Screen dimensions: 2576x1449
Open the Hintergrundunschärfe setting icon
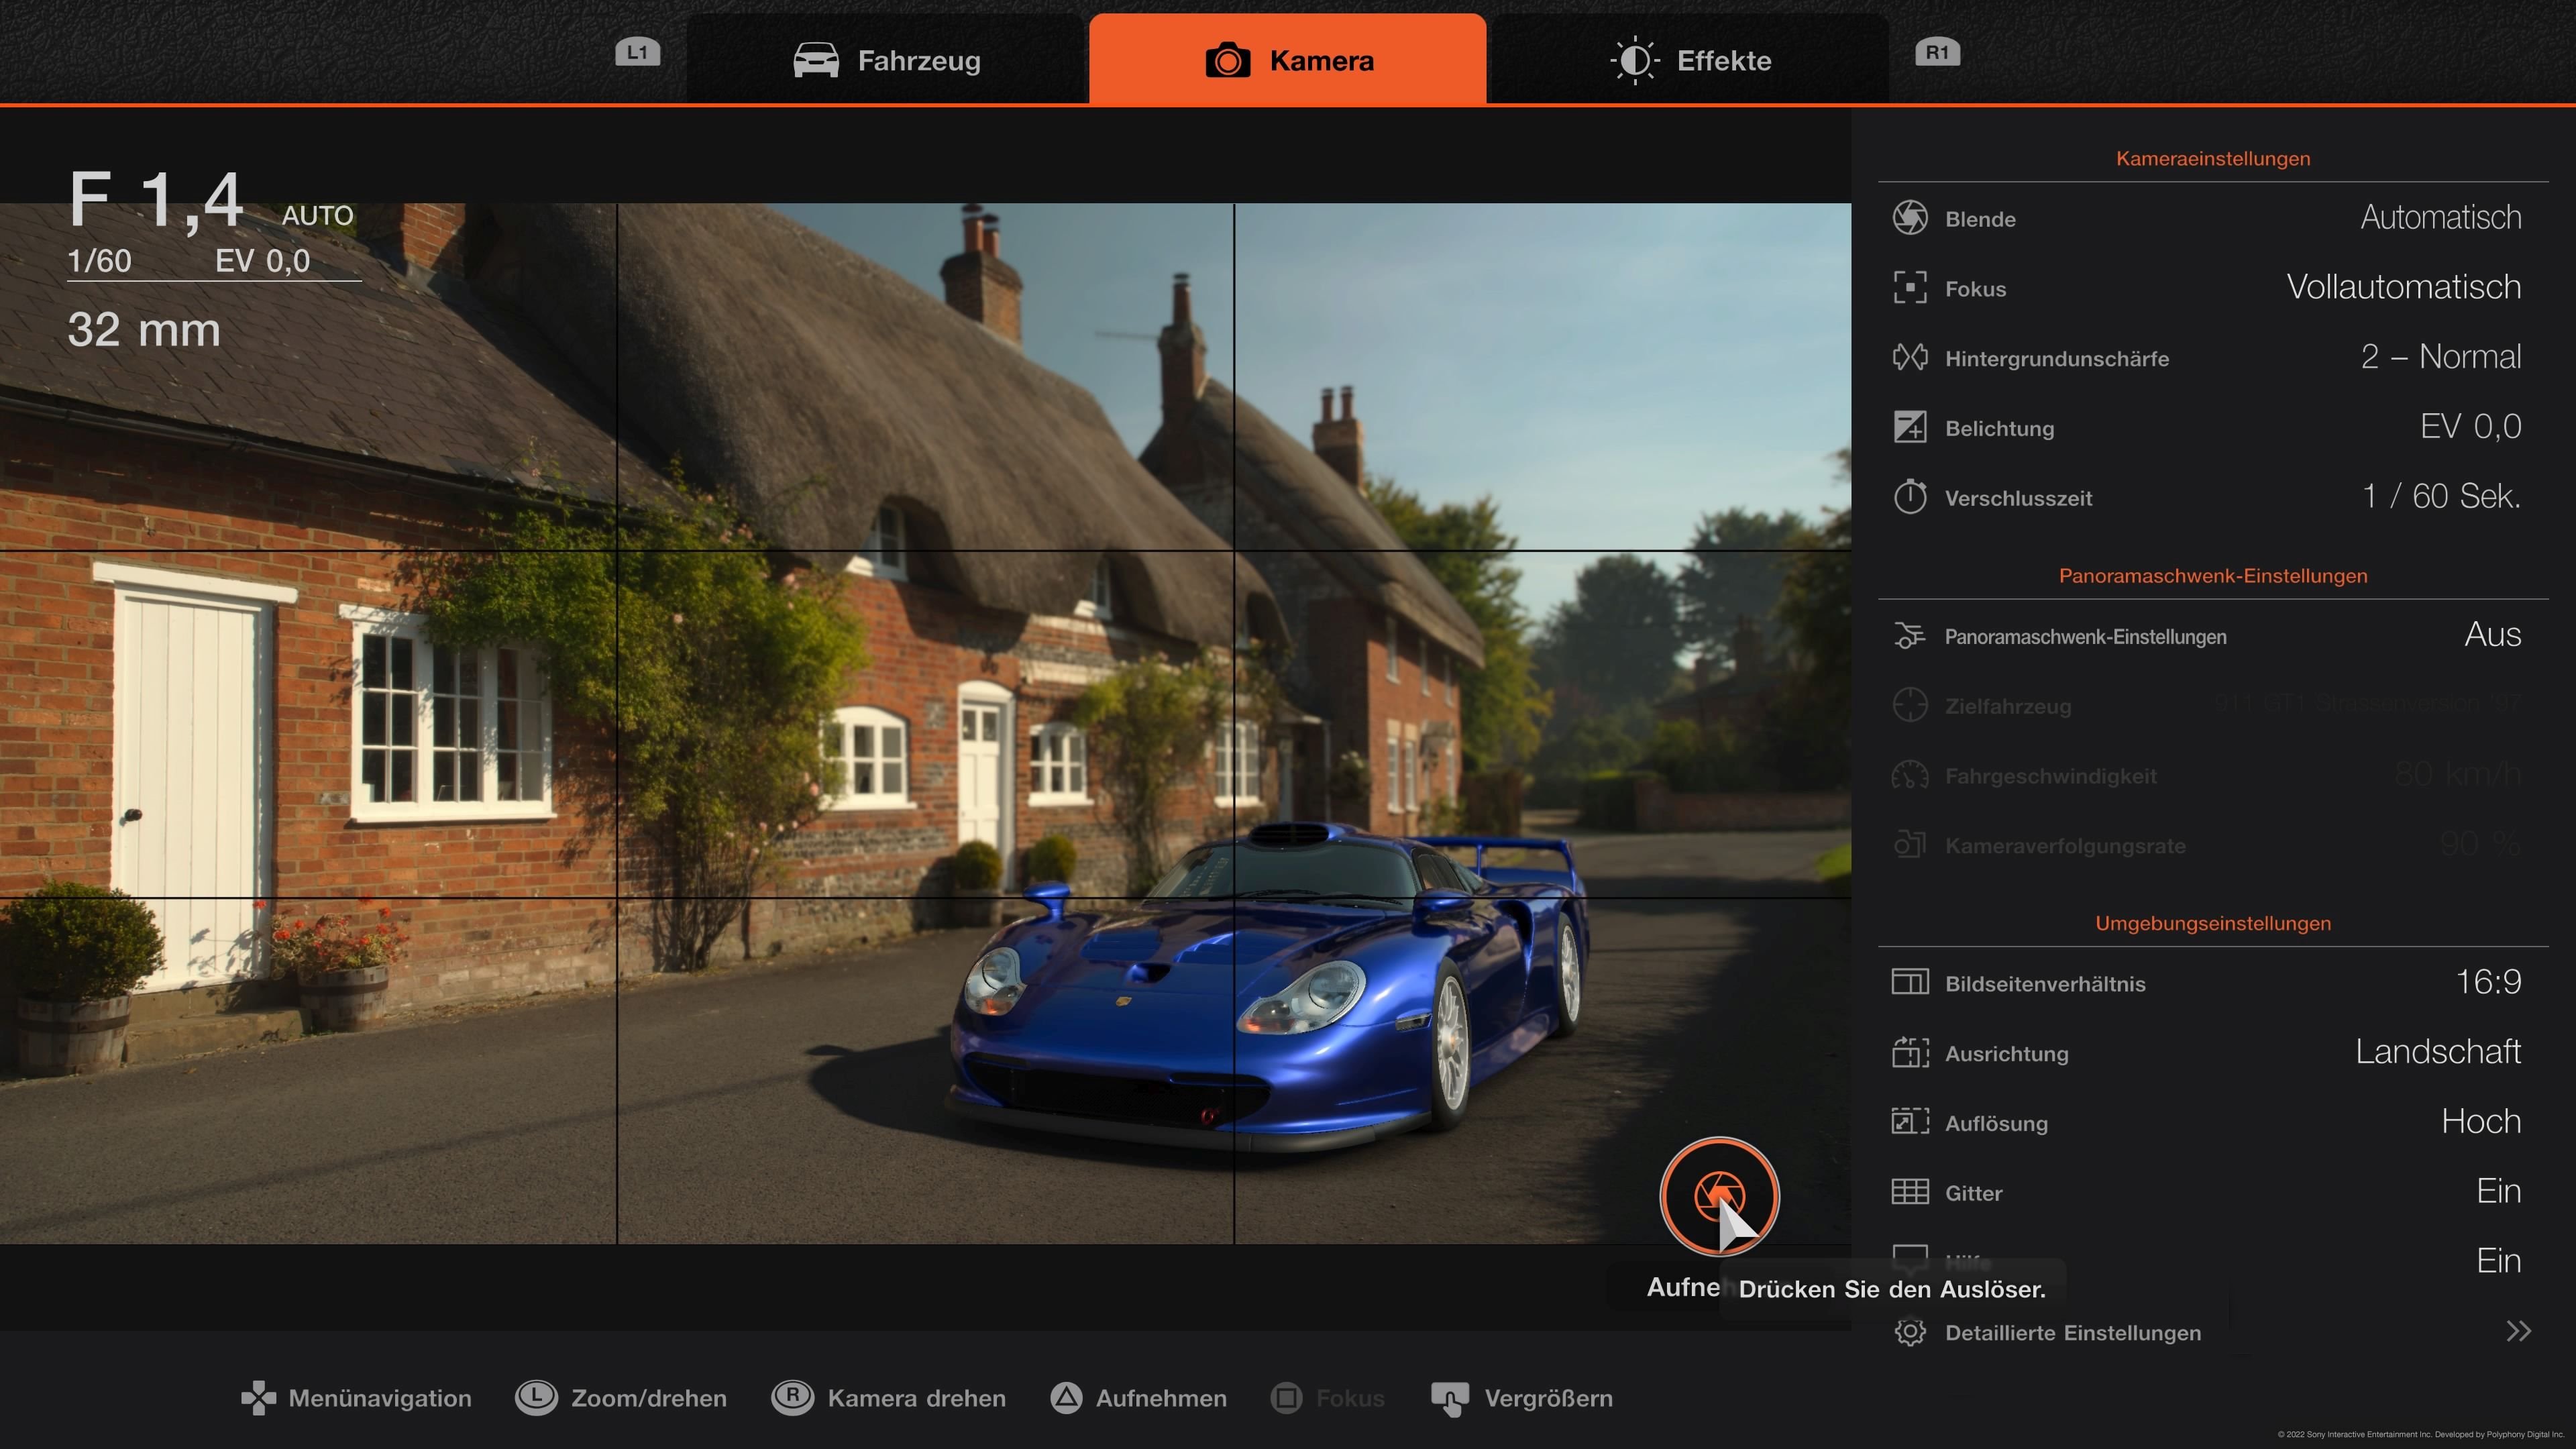[x=1911, y=357]
